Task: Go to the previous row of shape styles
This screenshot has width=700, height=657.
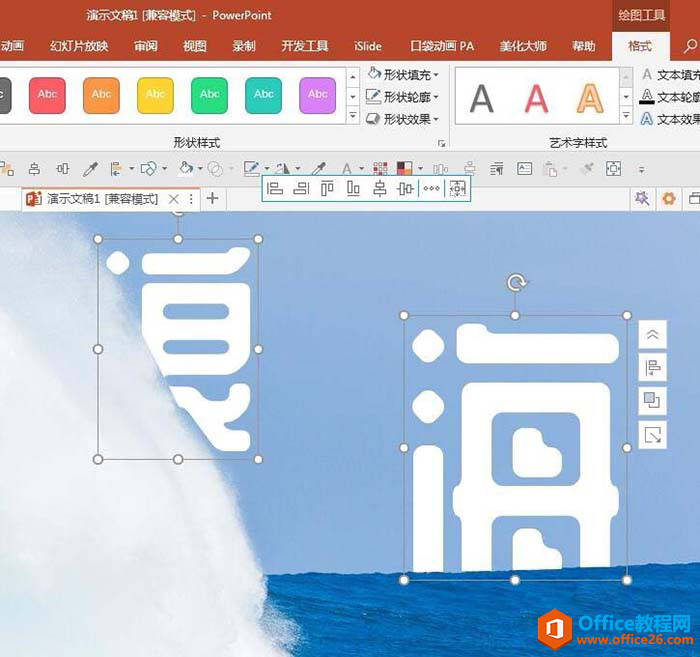Action: [353, 77]
